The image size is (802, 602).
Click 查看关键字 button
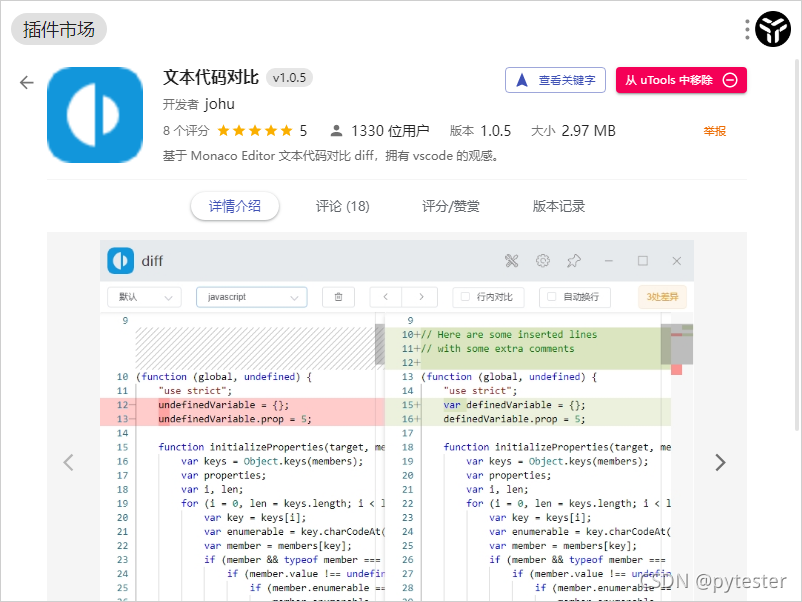click(555, 80)
